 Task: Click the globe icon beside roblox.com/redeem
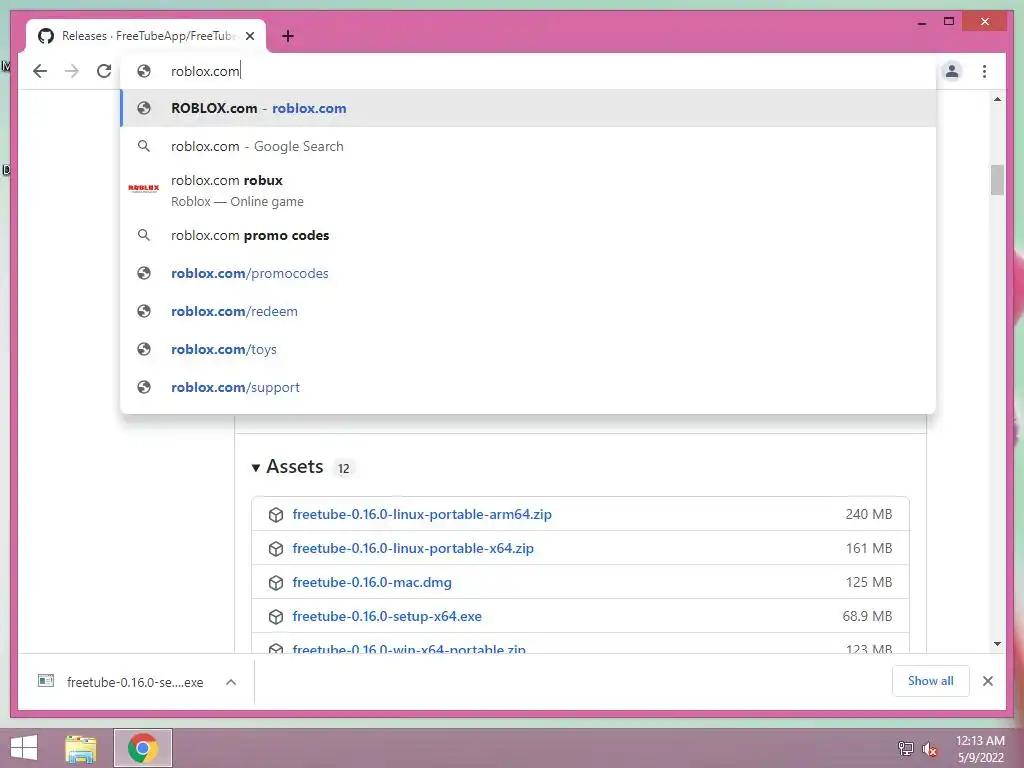tap(144, 311)
